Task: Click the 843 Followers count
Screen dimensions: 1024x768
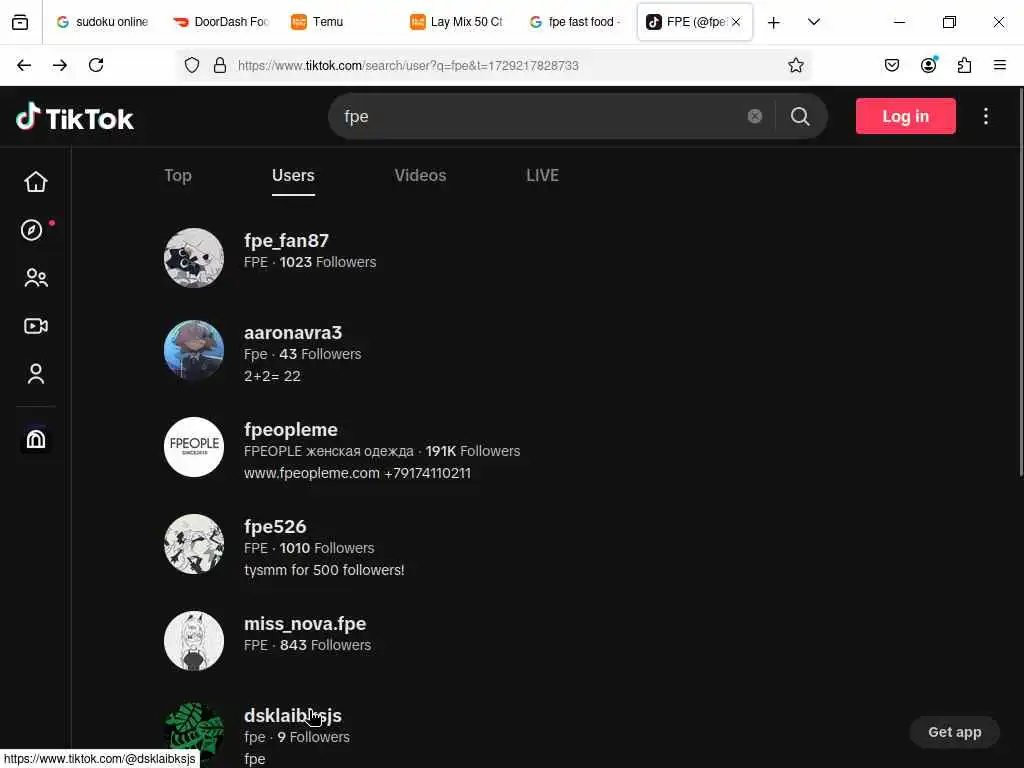Action: pyautogui.click(x=325, y=645)
